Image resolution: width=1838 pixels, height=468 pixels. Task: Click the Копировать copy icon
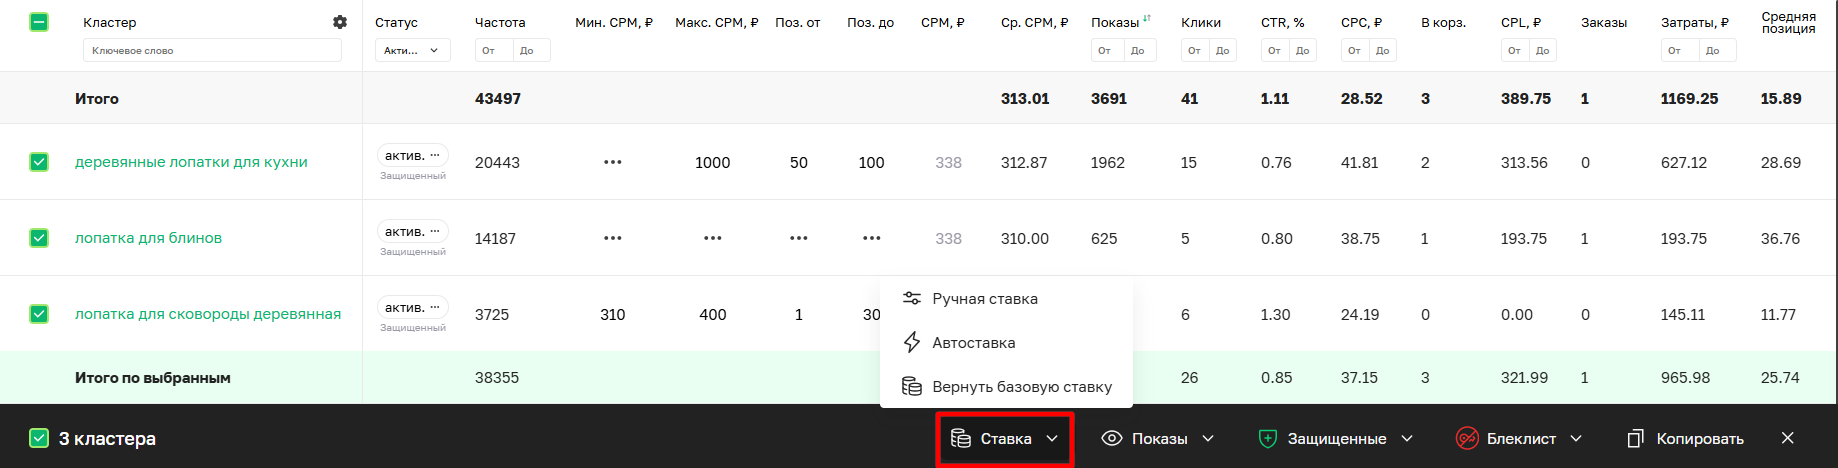(1636, 438)
